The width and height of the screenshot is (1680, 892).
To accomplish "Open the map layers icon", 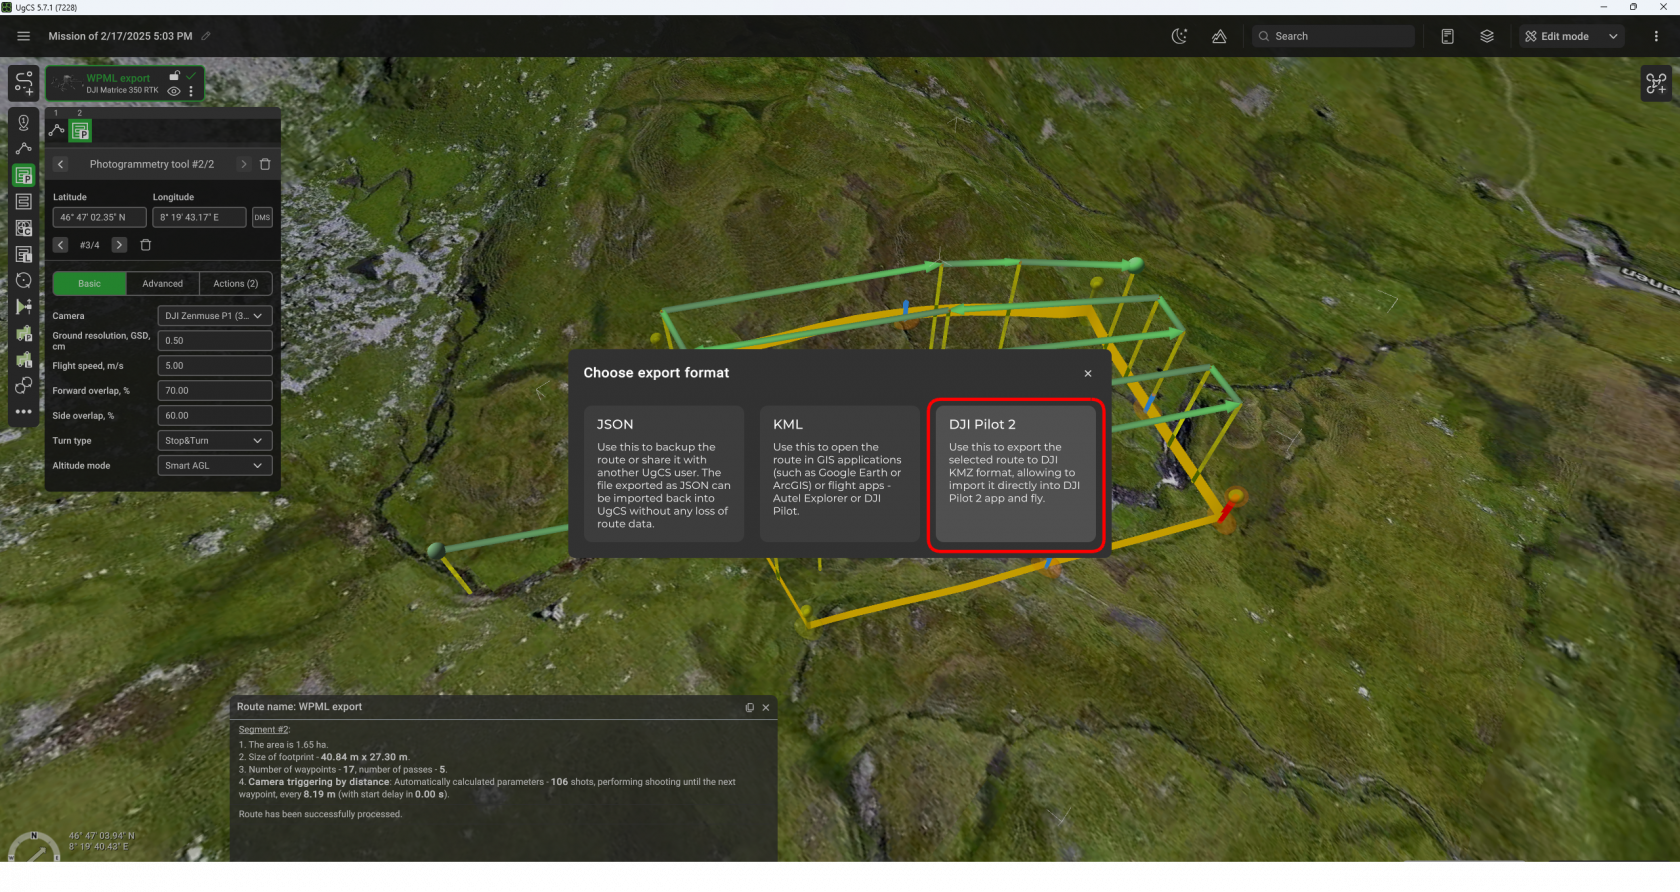I will (1487, 36).
